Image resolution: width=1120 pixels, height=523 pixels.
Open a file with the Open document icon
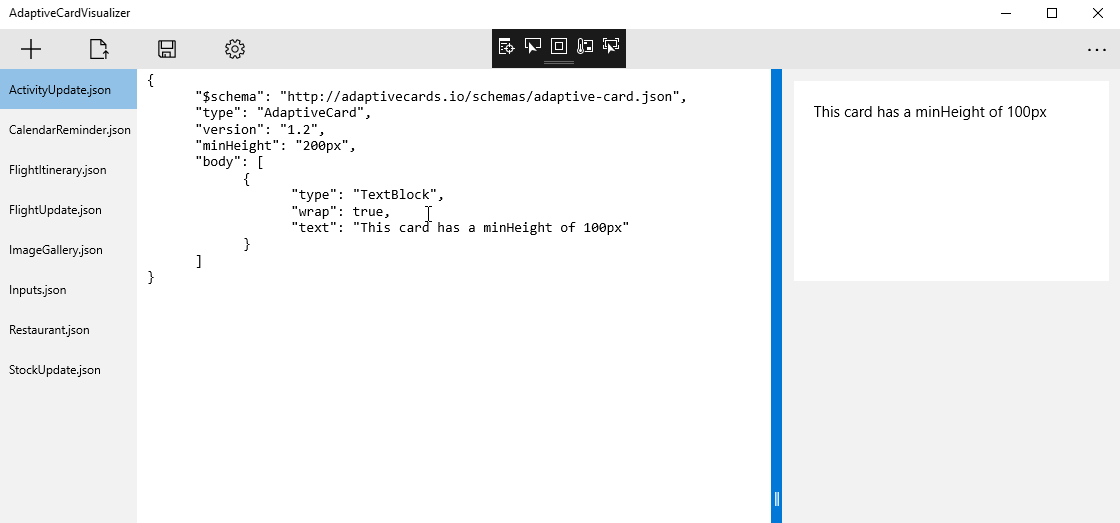pos(99,49)
